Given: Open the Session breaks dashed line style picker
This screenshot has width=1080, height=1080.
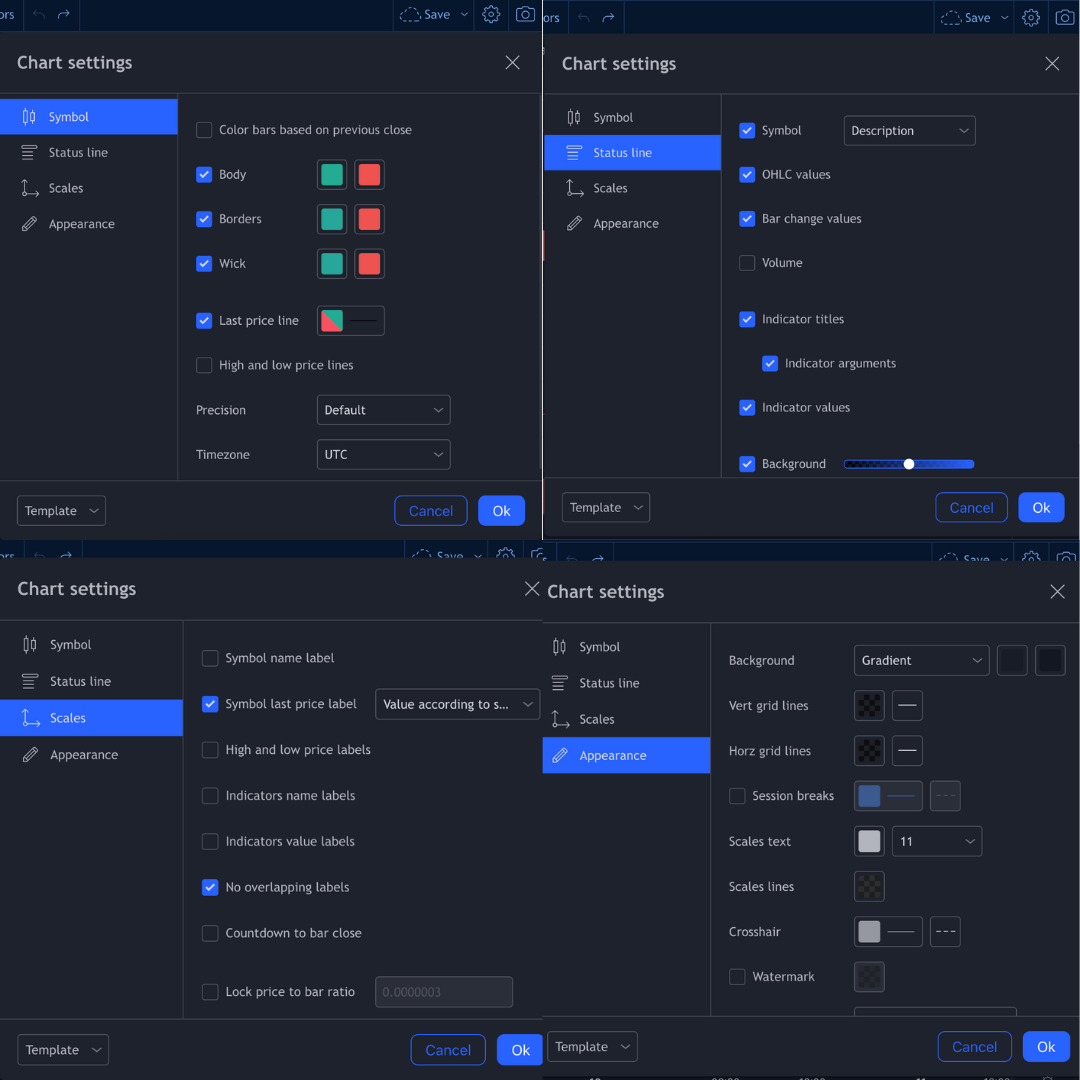Looking at the screenshot, I should [945, 796].
